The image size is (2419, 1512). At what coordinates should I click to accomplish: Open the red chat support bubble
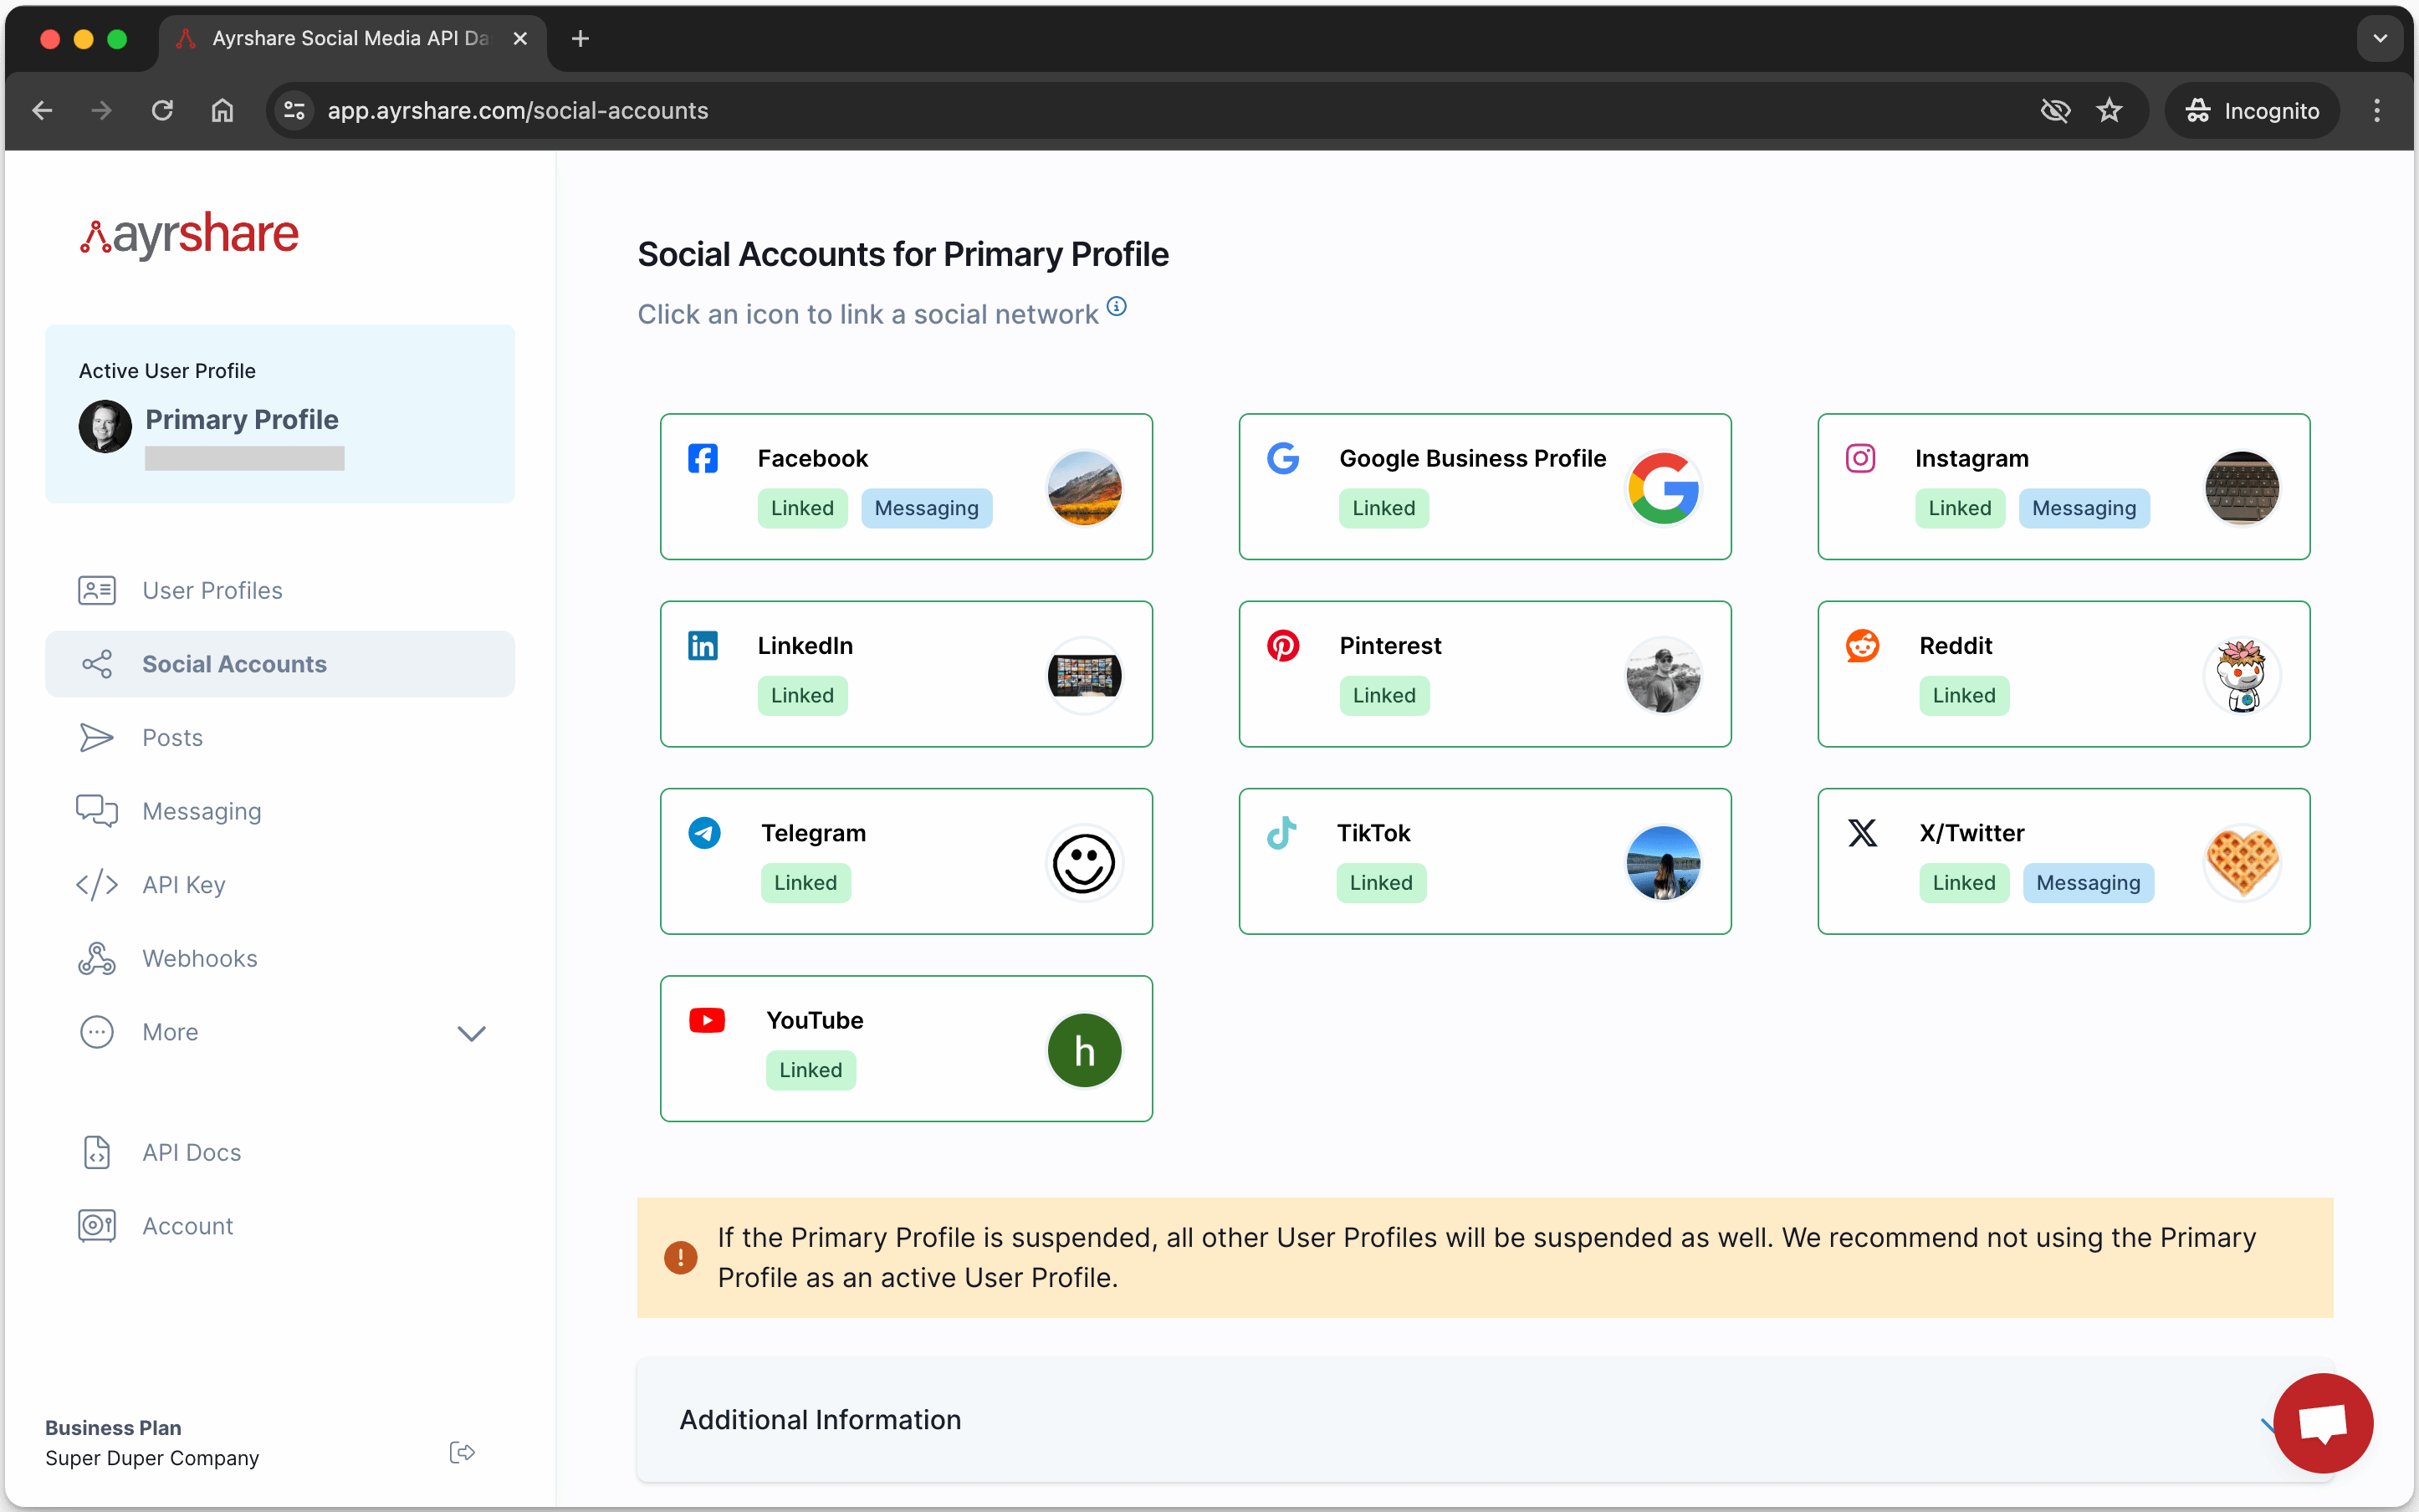(2323, 1422)
